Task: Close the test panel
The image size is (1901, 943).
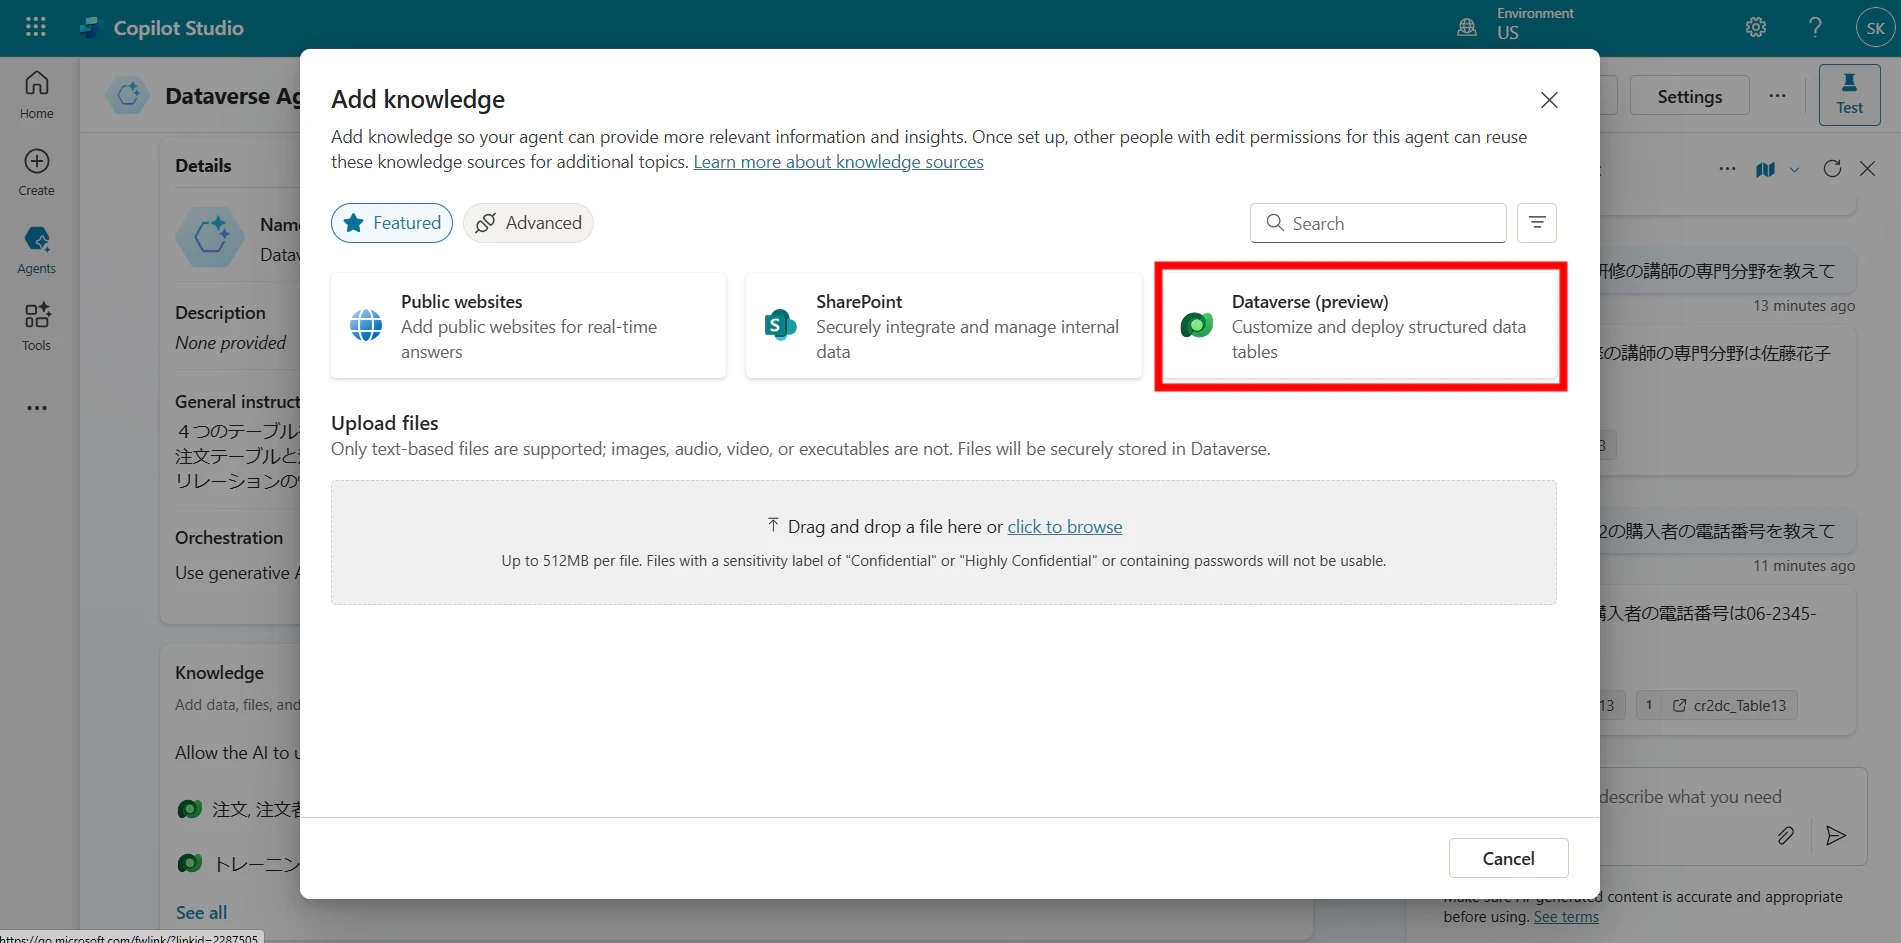Action: pos(1867,169)
